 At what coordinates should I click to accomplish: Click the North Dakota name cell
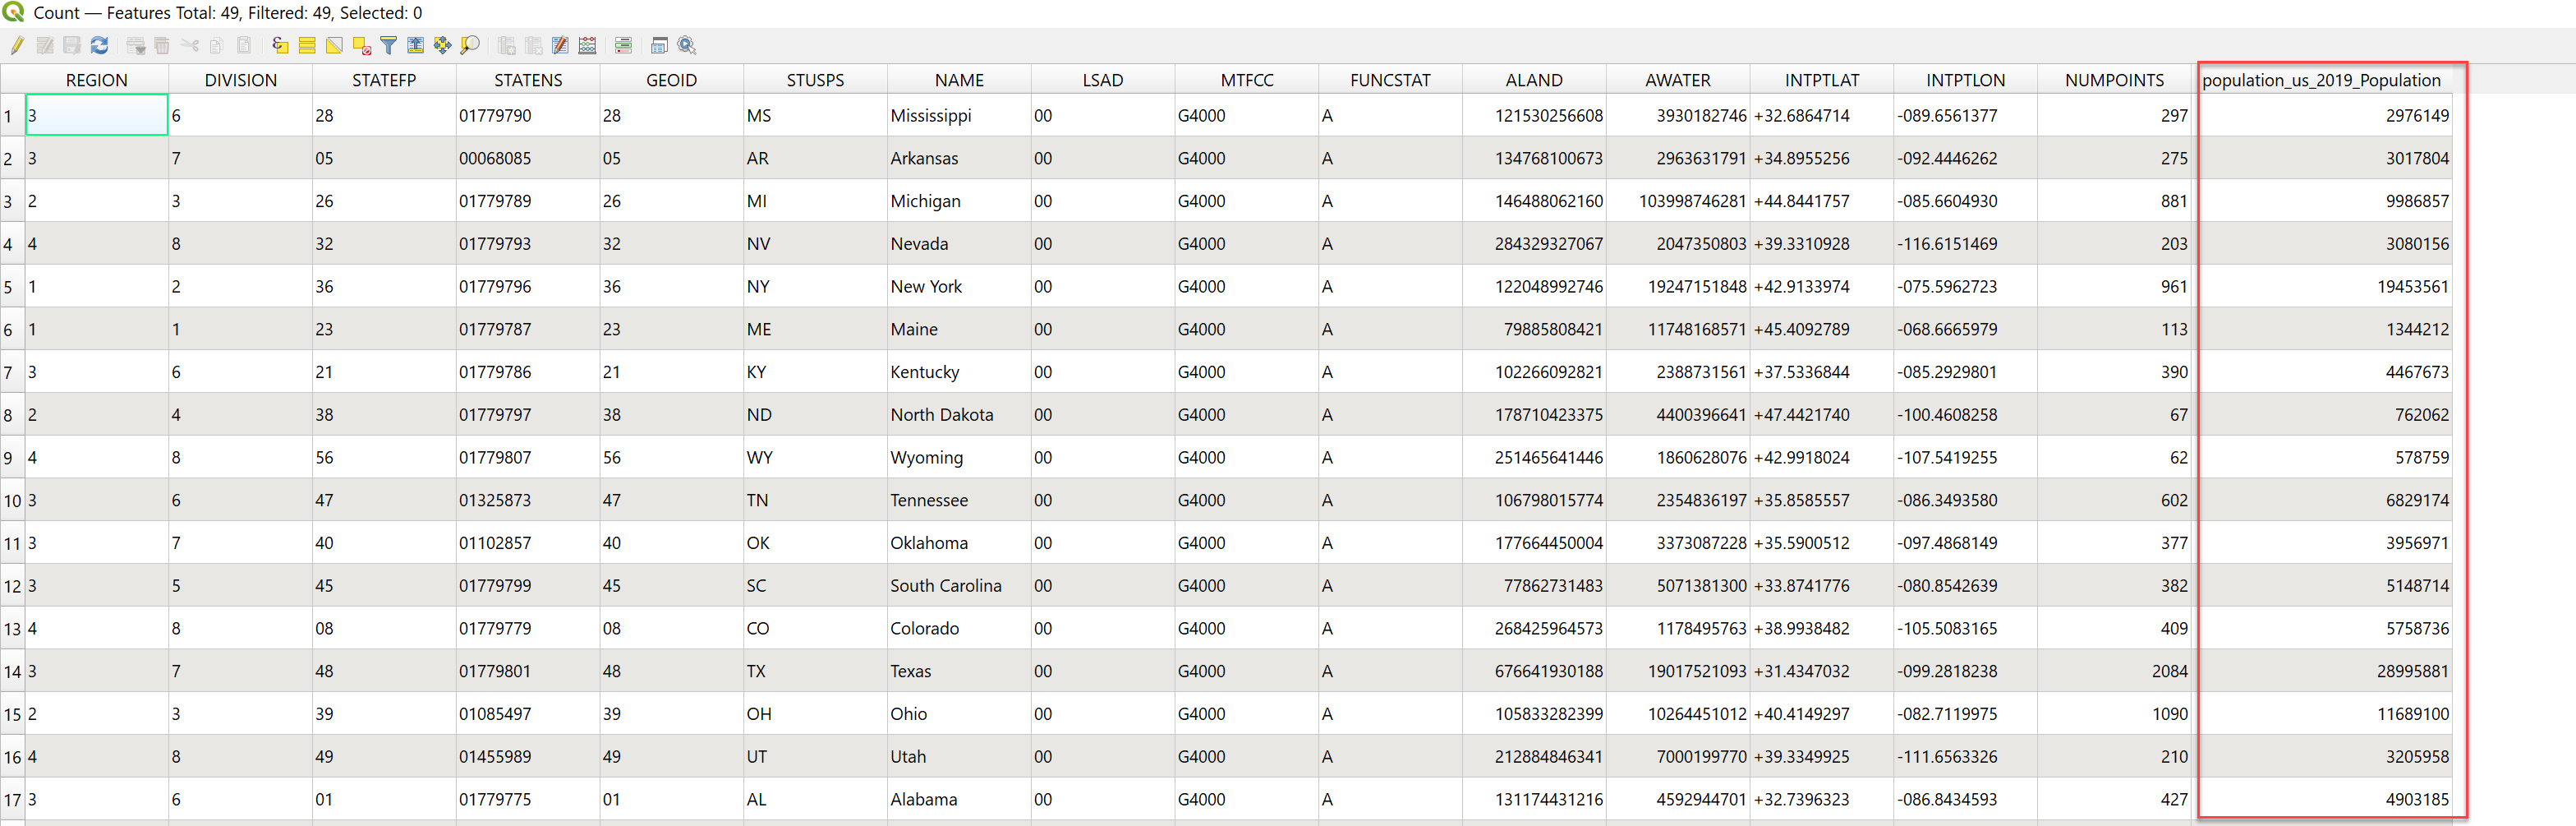click(959, 415)
